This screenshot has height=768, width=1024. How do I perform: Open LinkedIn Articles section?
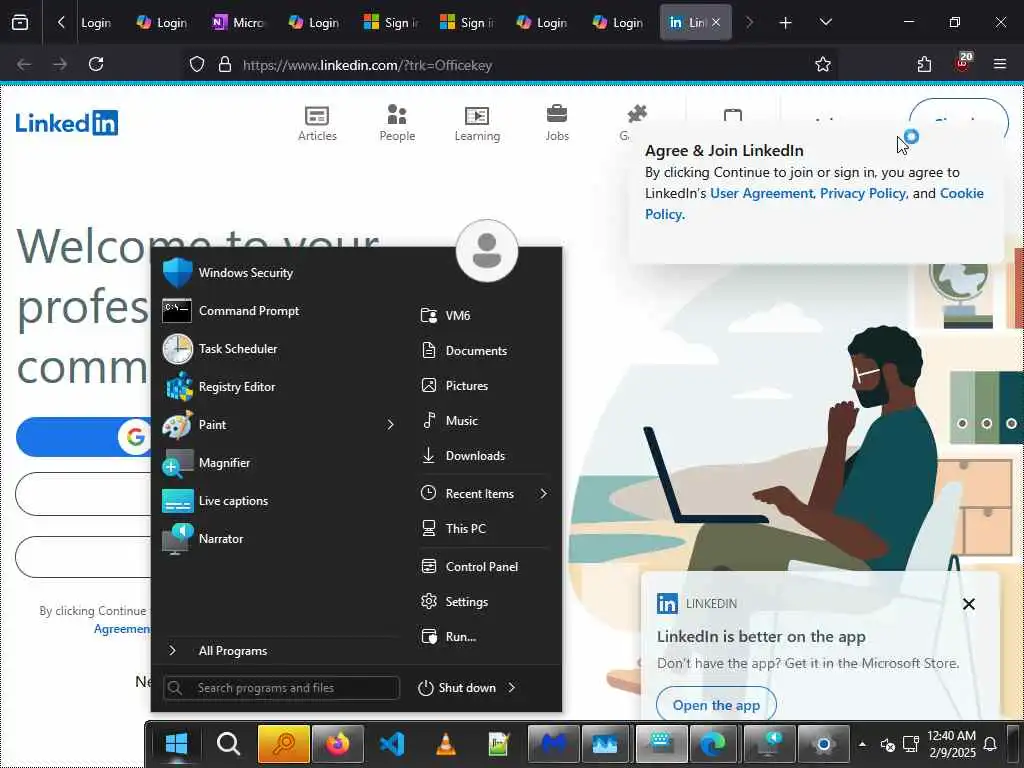coord(317,124)
